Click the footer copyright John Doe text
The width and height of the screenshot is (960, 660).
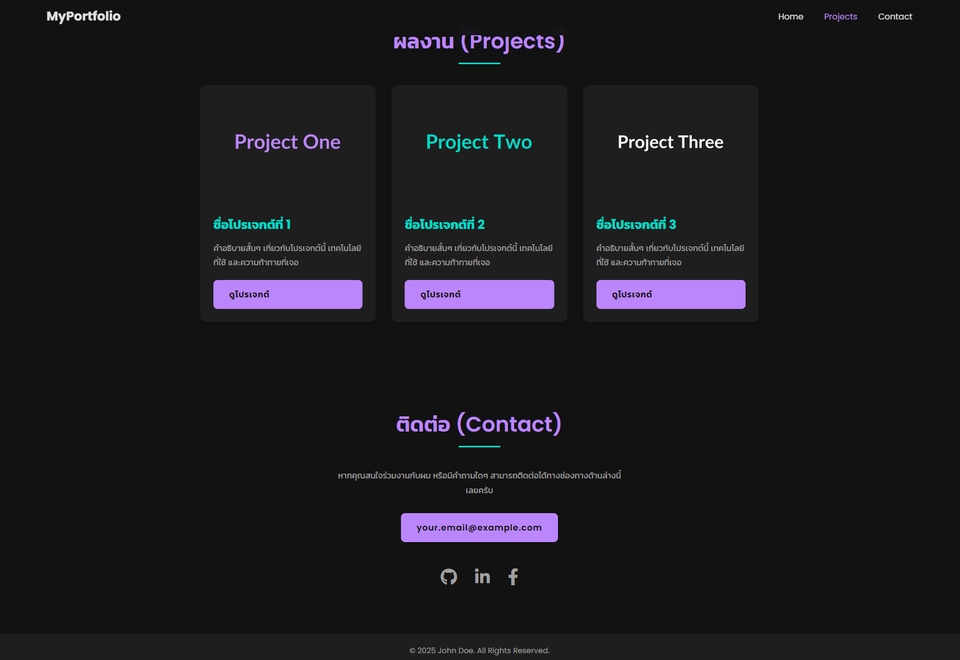coord(479,650)
